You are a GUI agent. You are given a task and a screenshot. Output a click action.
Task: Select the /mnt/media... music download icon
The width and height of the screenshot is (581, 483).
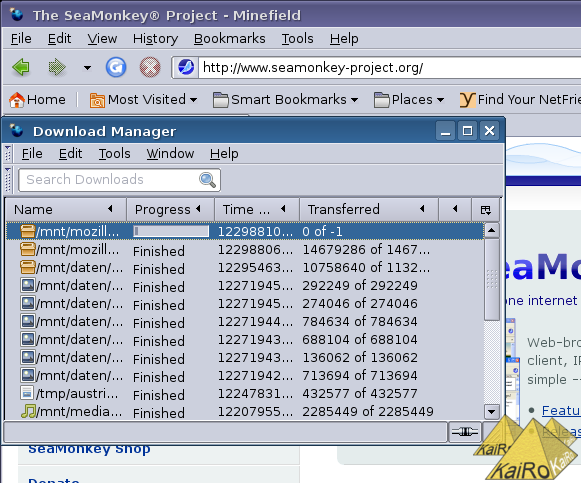[28, 411]
